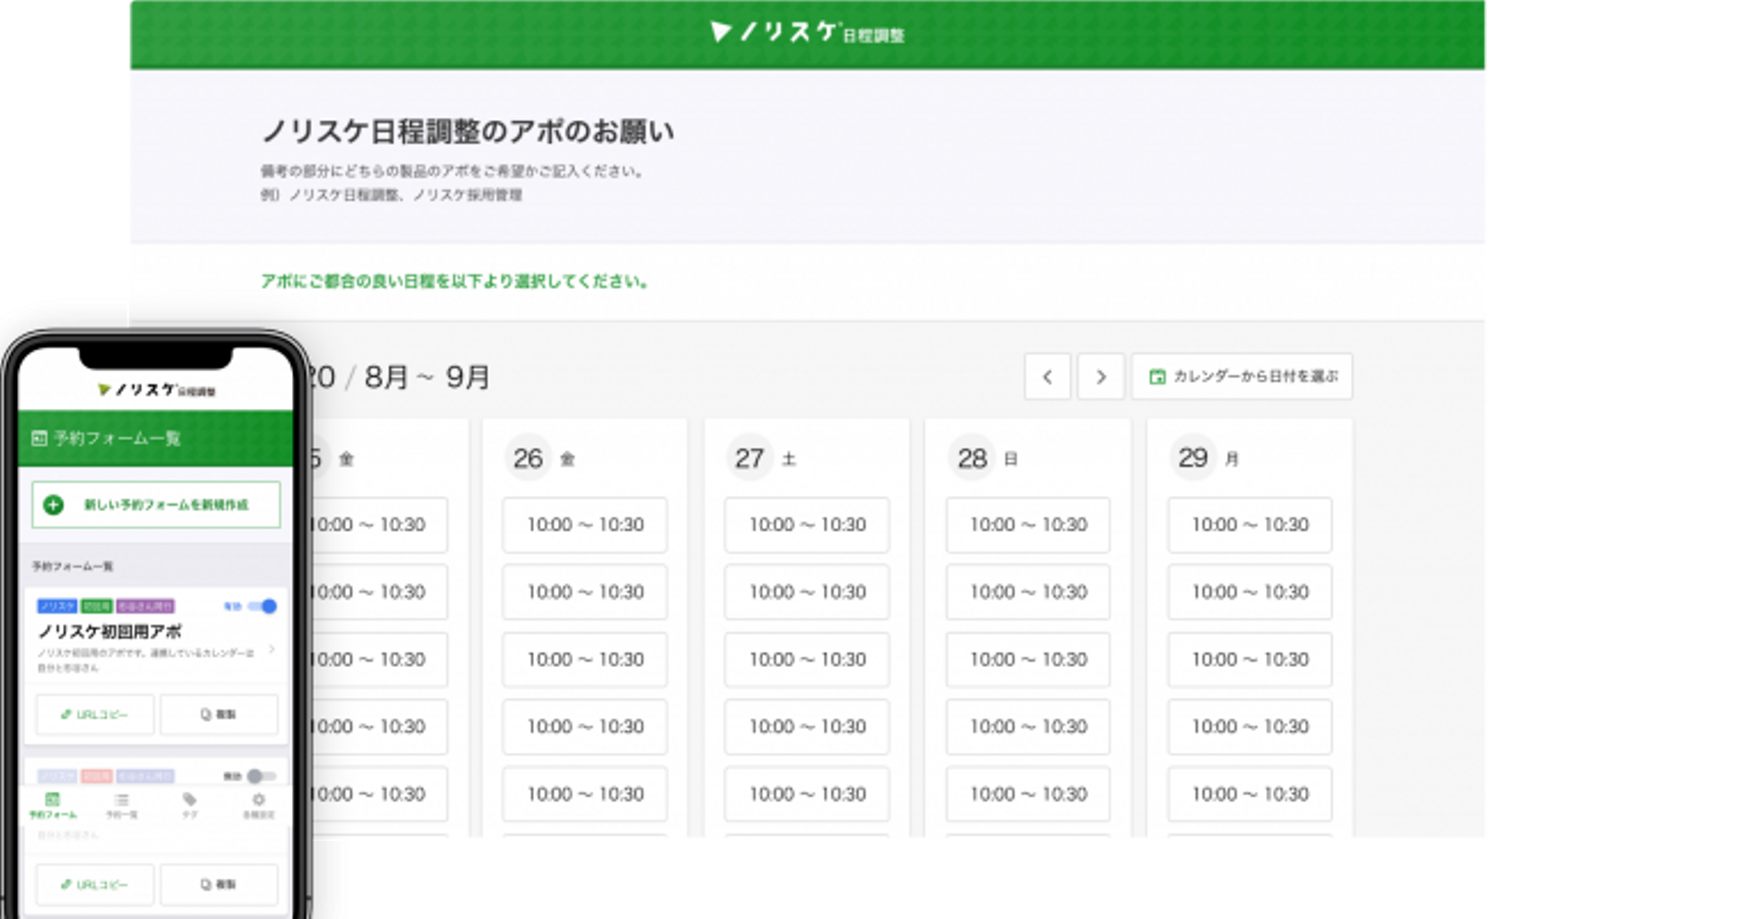Pick the fourth 10:00 ～ 10:30 slot under the 29th

pos(1250,727)
